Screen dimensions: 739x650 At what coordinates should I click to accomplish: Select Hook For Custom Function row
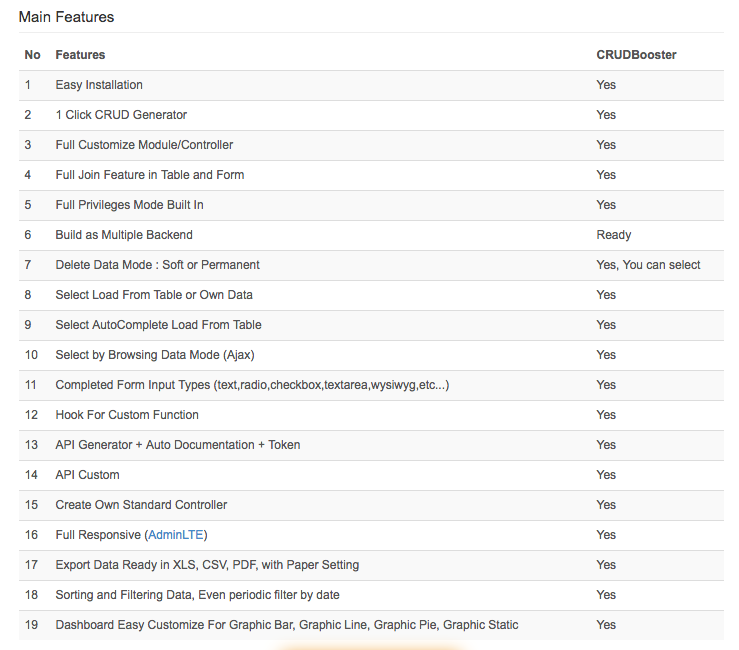371,415
